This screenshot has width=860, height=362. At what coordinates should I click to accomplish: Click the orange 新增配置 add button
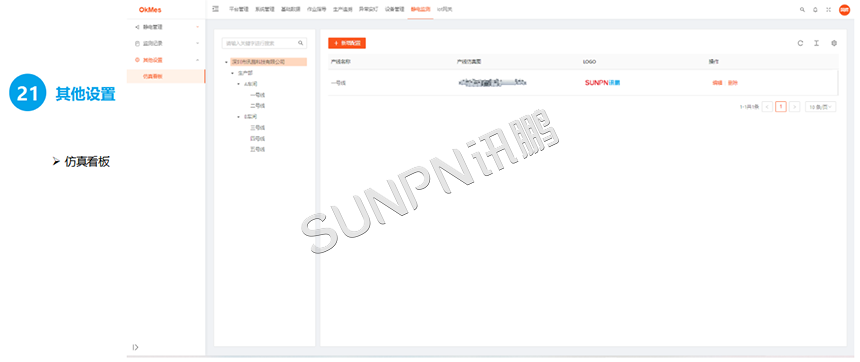click(347, 43)
